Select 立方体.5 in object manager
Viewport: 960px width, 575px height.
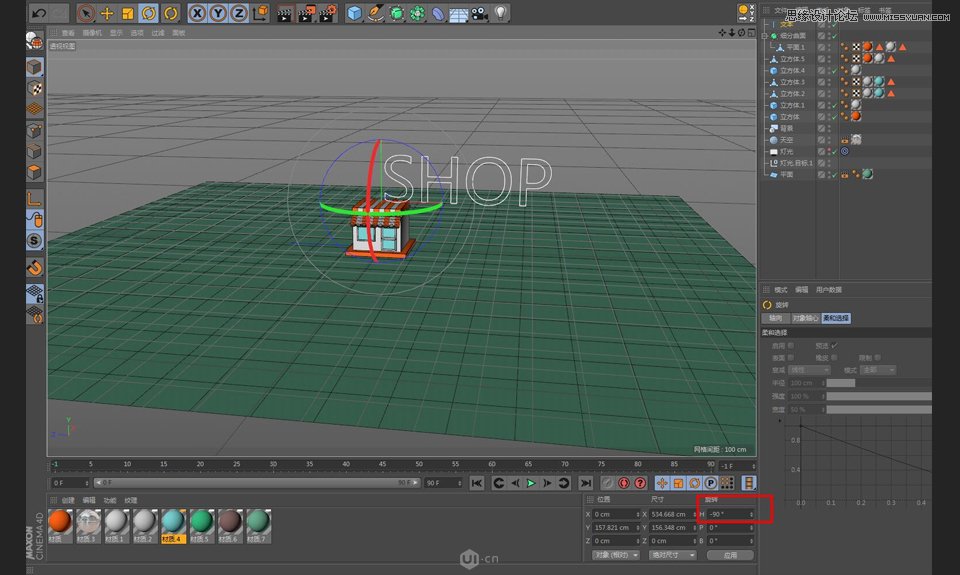pyautogui.click(x=792, y=59)
